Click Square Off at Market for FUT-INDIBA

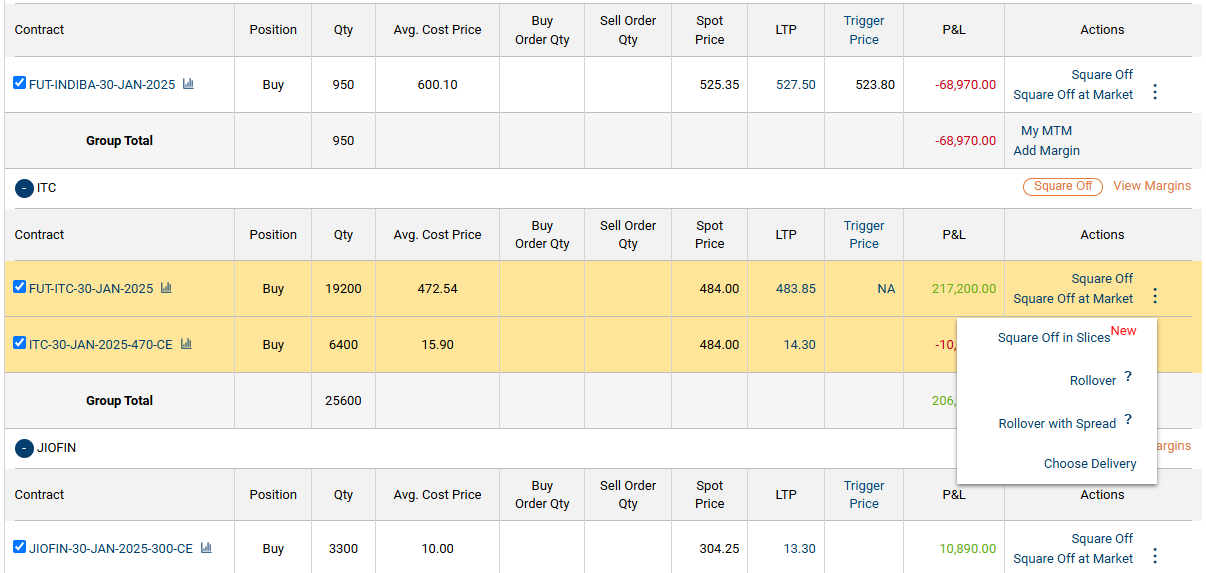[1073, 95]
